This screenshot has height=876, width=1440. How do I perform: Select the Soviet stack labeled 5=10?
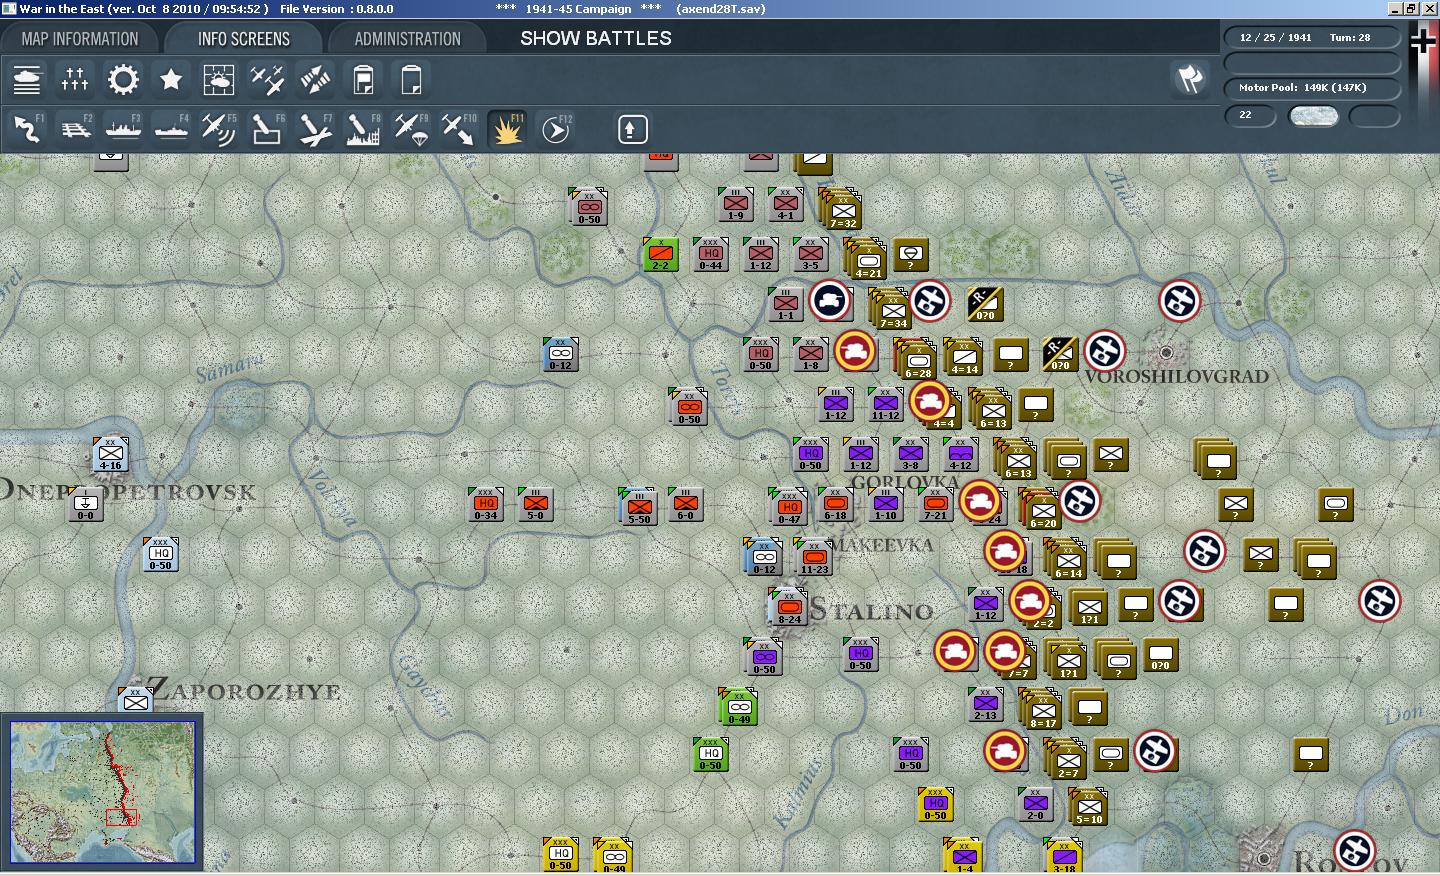click(x=1089, y=807)
